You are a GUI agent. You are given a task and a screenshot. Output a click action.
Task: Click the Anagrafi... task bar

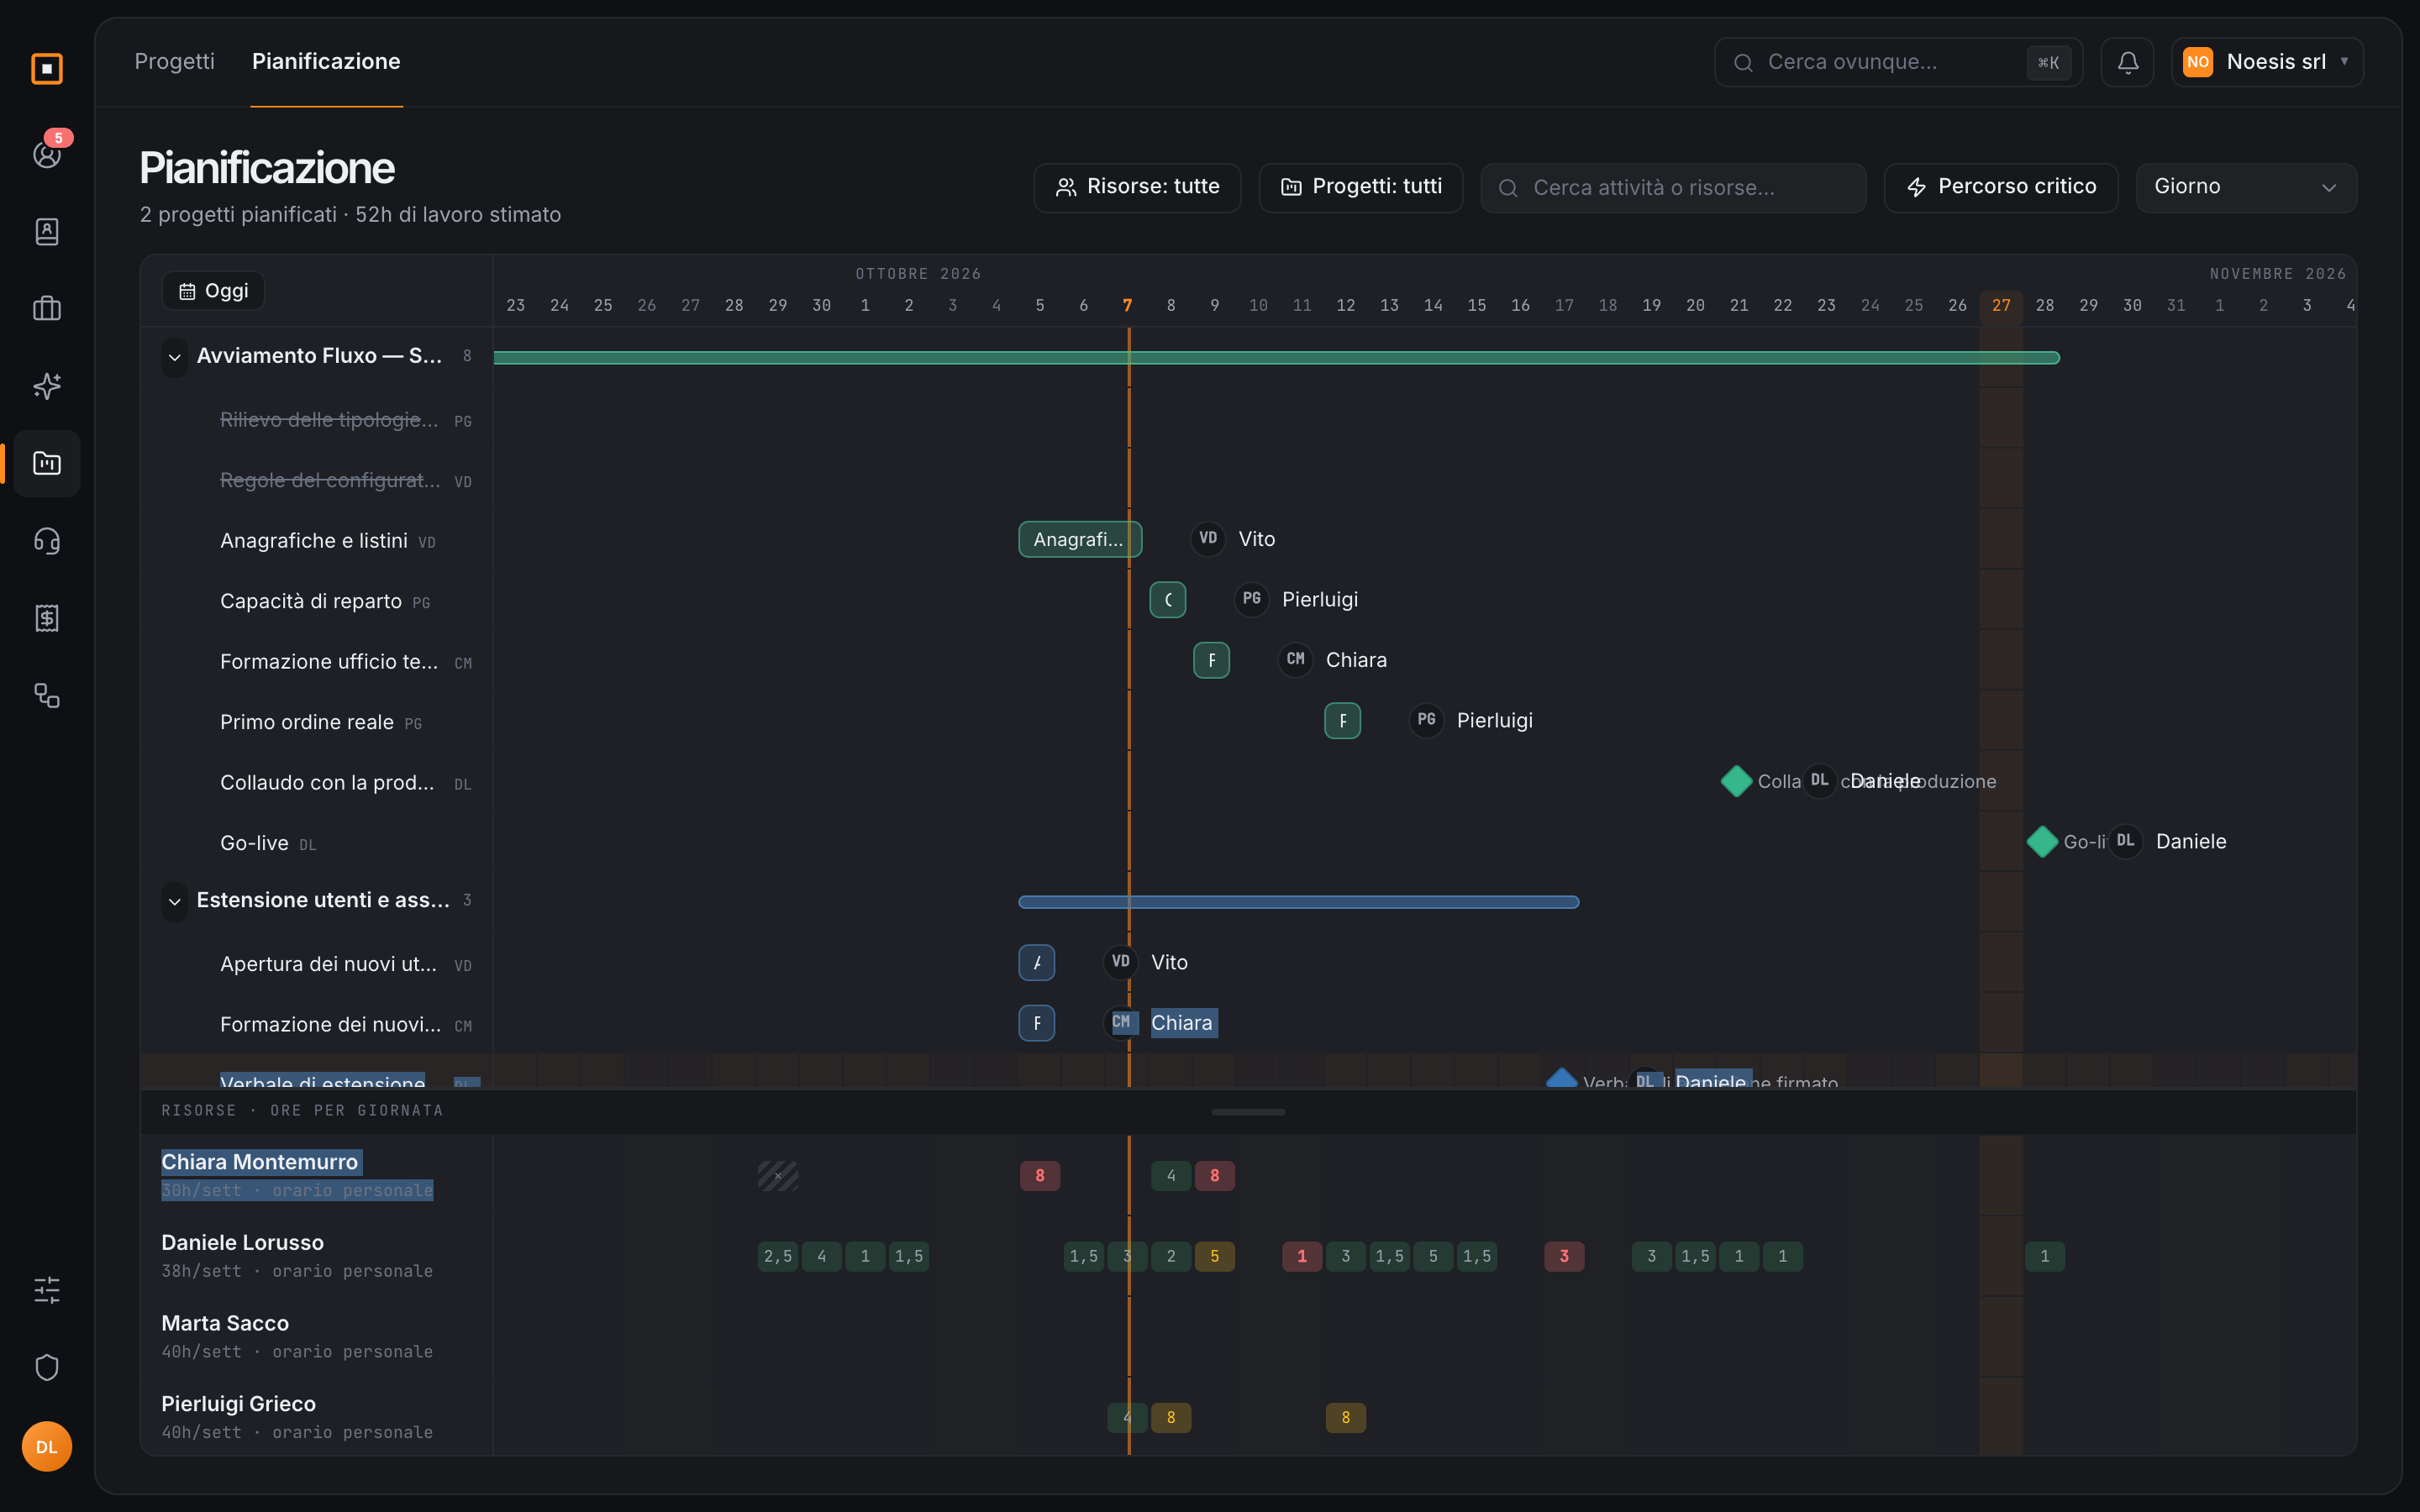click(1080, 539)
